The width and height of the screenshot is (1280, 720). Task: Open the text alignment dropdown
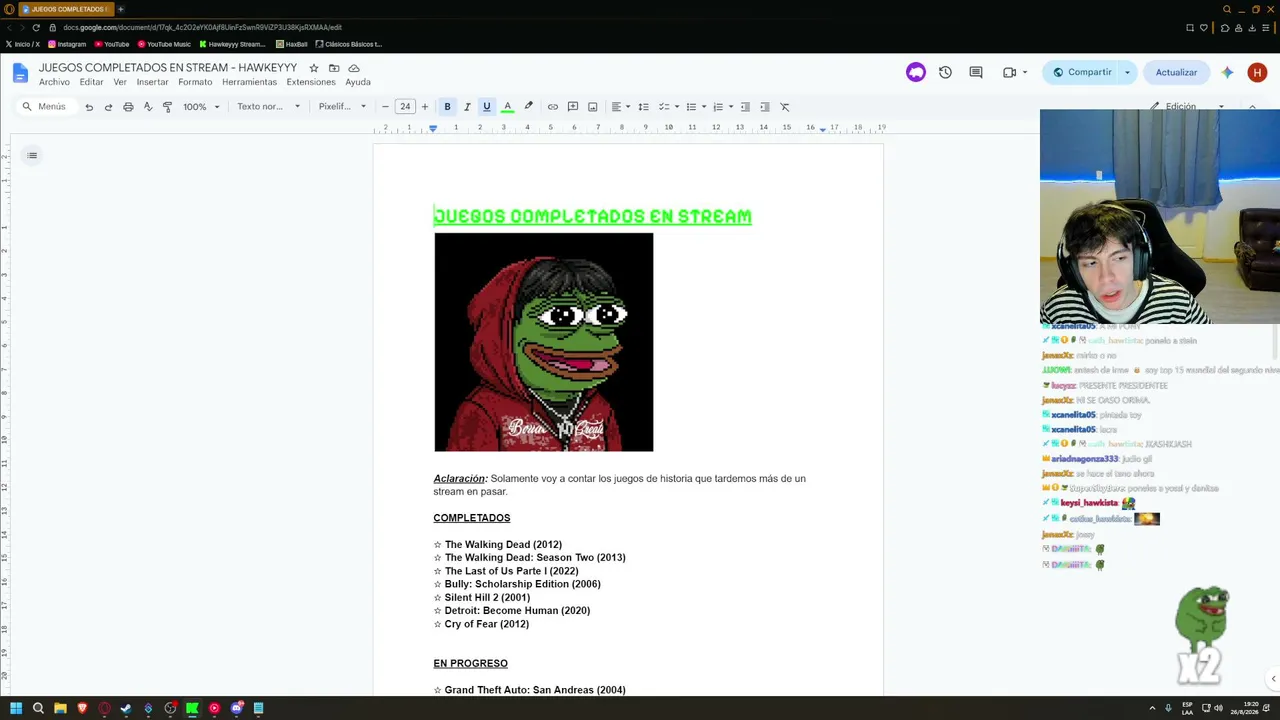coord(620,107)
